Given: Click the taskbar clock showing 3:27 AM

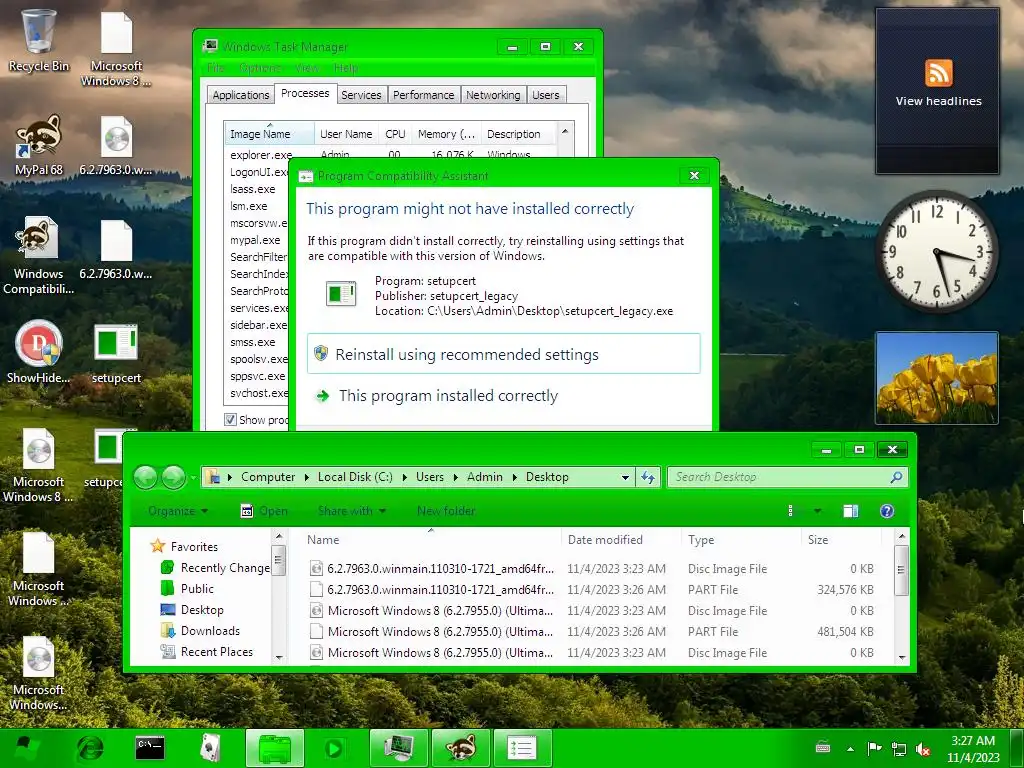Looking at the screenshot, I should tap(973, 748).
